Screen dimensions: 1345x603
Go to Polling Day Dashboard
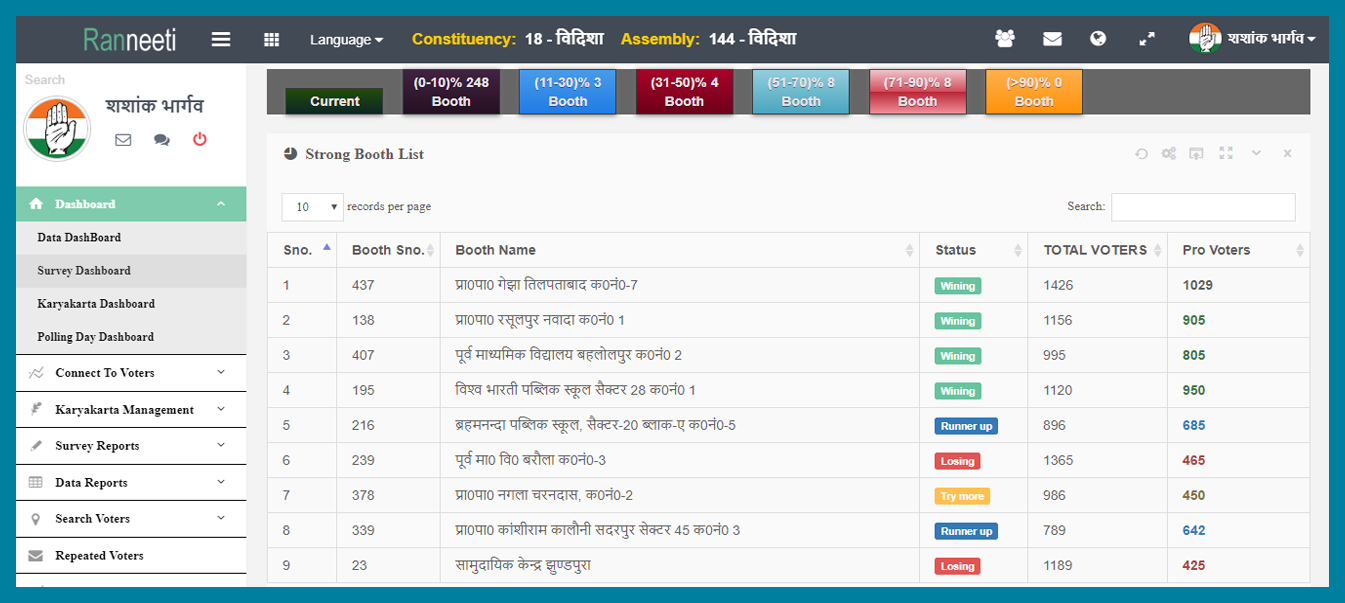(95, 337)
